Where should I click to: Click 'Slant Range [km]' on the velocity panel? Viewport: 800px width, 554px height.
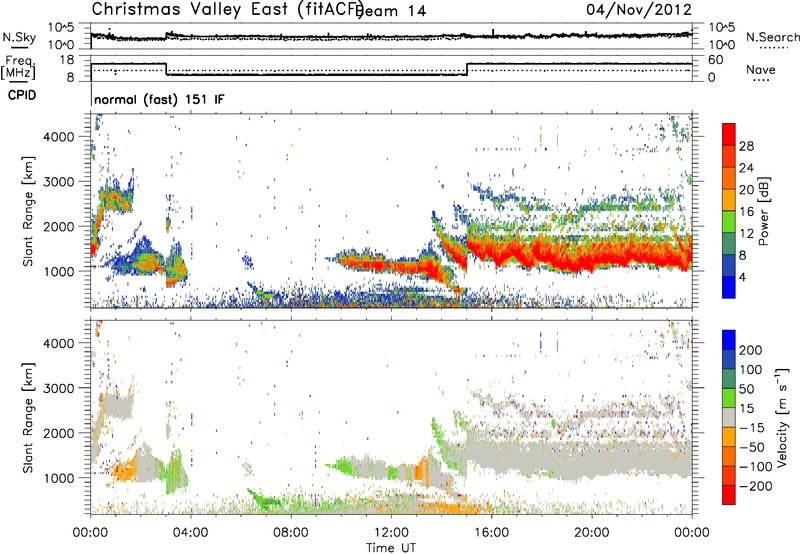(x=28, y=417)
